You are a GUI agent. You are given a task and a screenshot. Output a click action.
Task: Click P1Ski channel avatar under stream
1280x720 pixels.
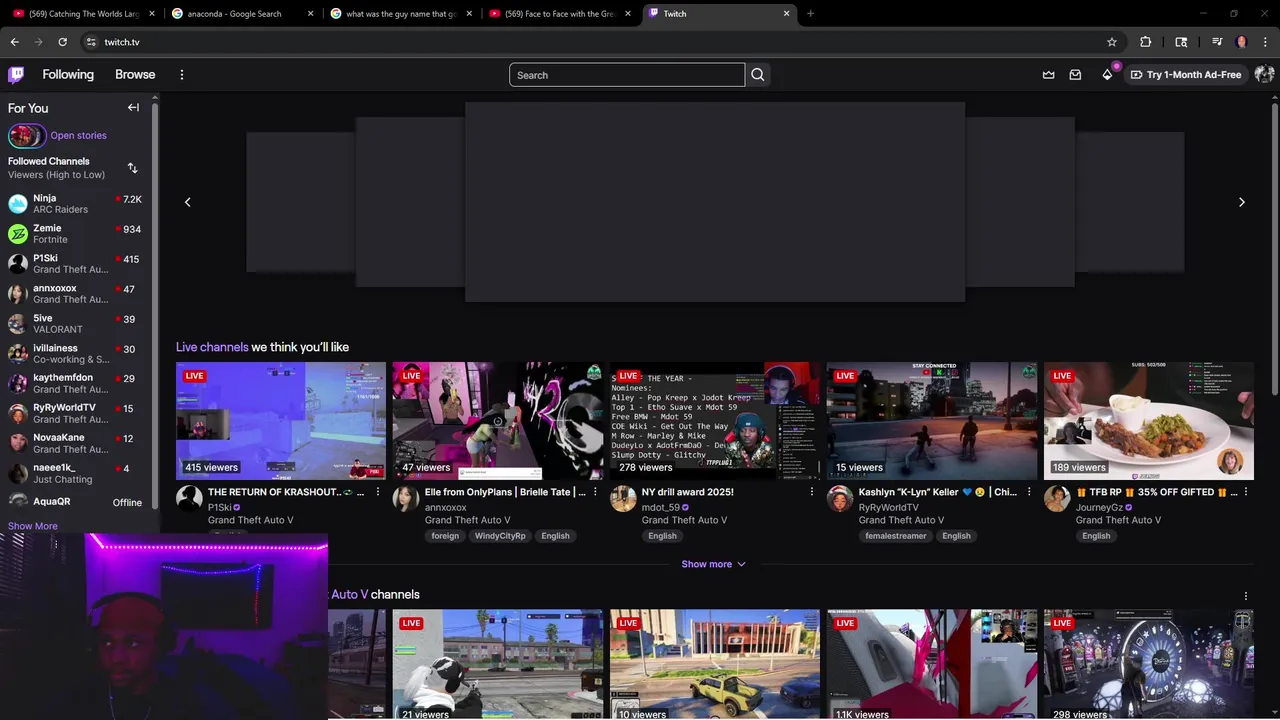(x=189, y=498)
